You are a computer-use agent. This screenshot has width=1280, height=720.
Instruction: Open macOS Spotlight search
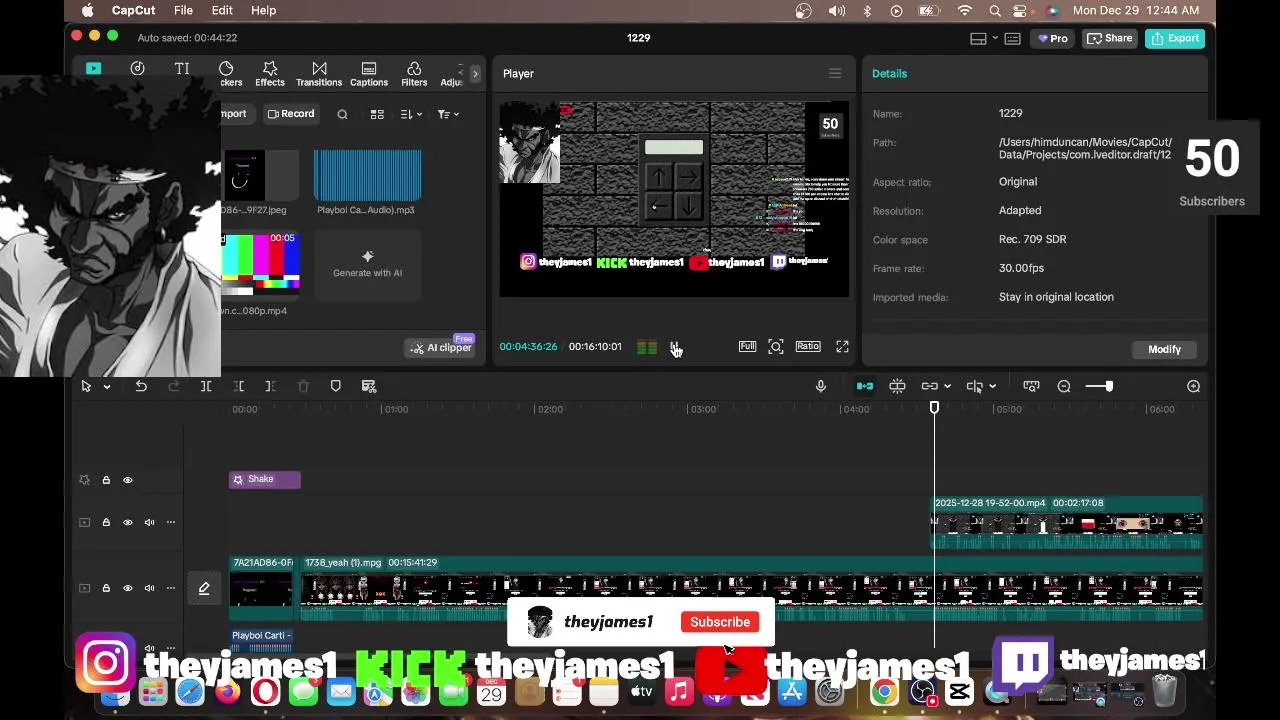pos(995,10)
